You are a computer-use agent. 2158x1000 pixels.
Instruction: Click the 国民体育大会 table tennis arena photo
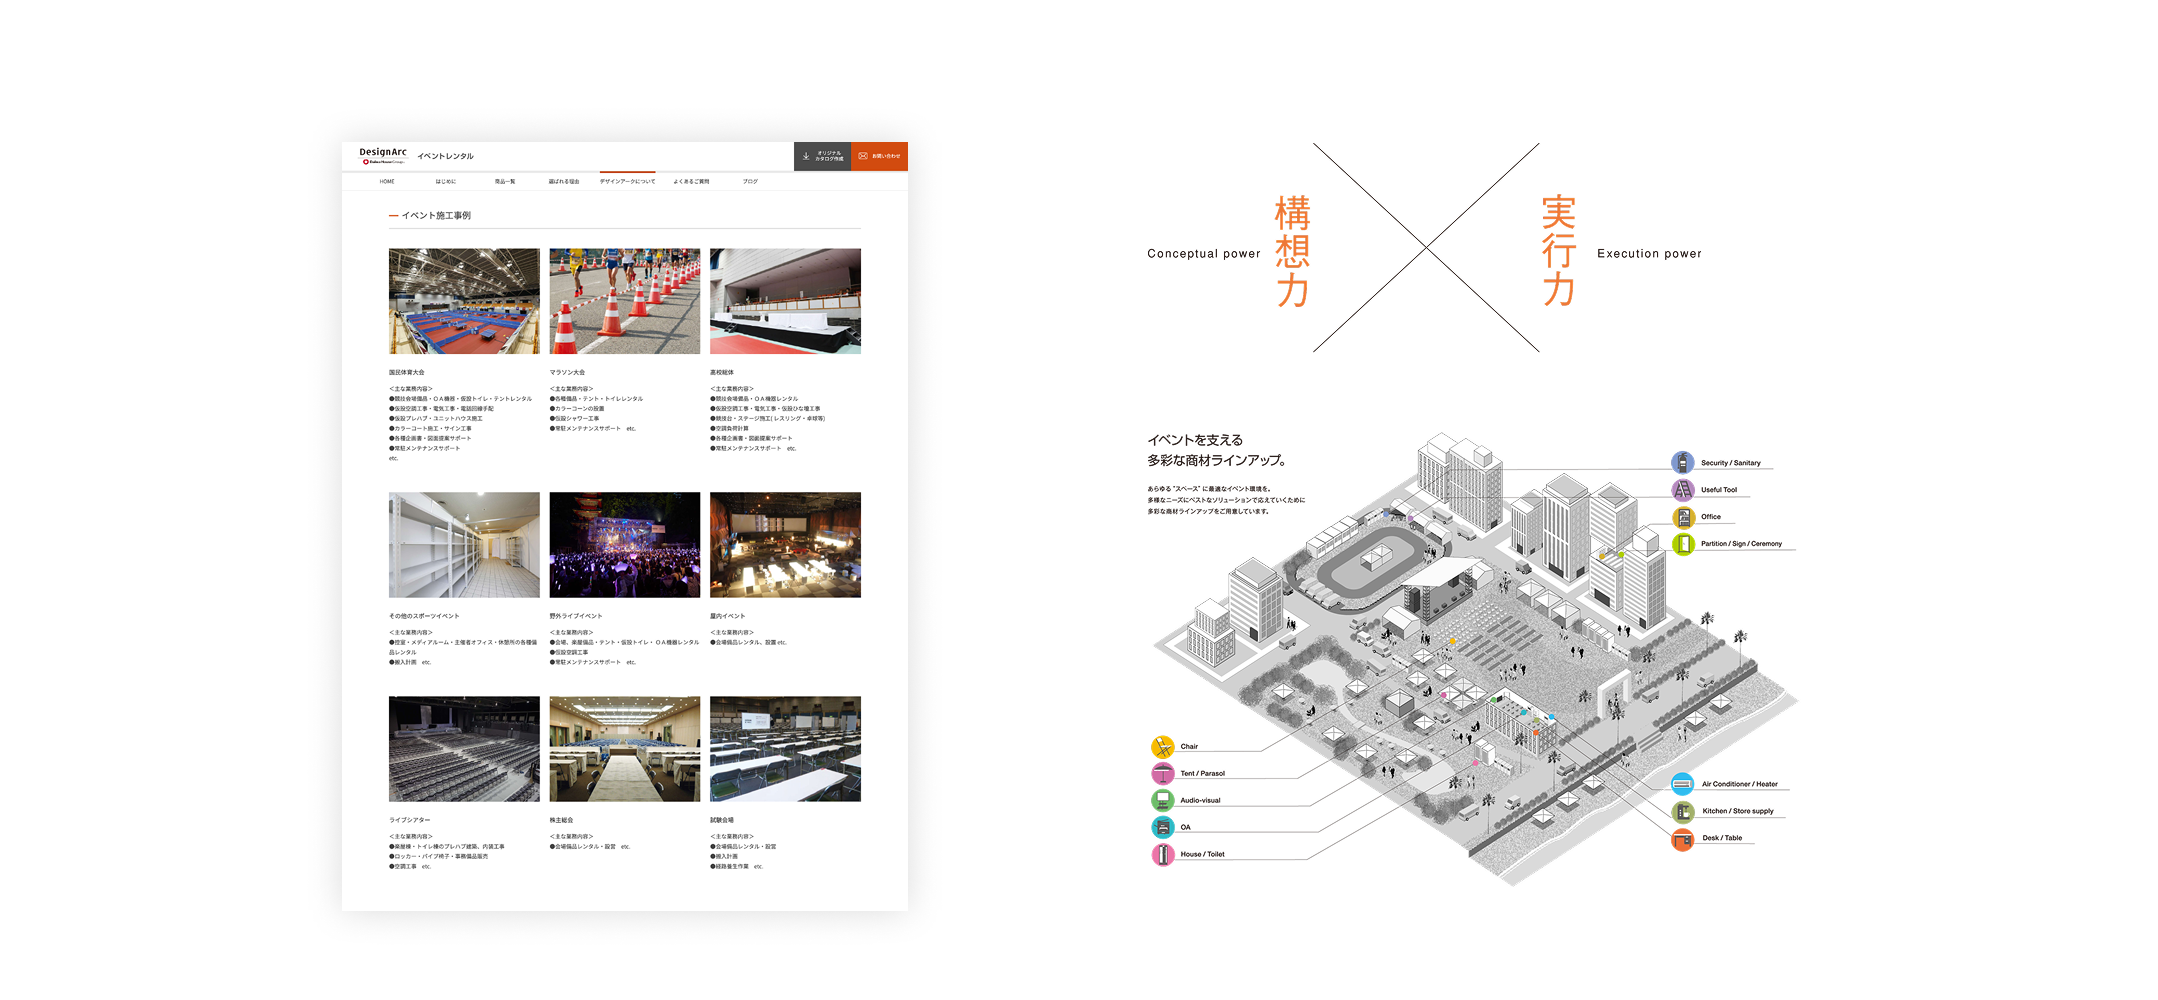tap(464, 301)
